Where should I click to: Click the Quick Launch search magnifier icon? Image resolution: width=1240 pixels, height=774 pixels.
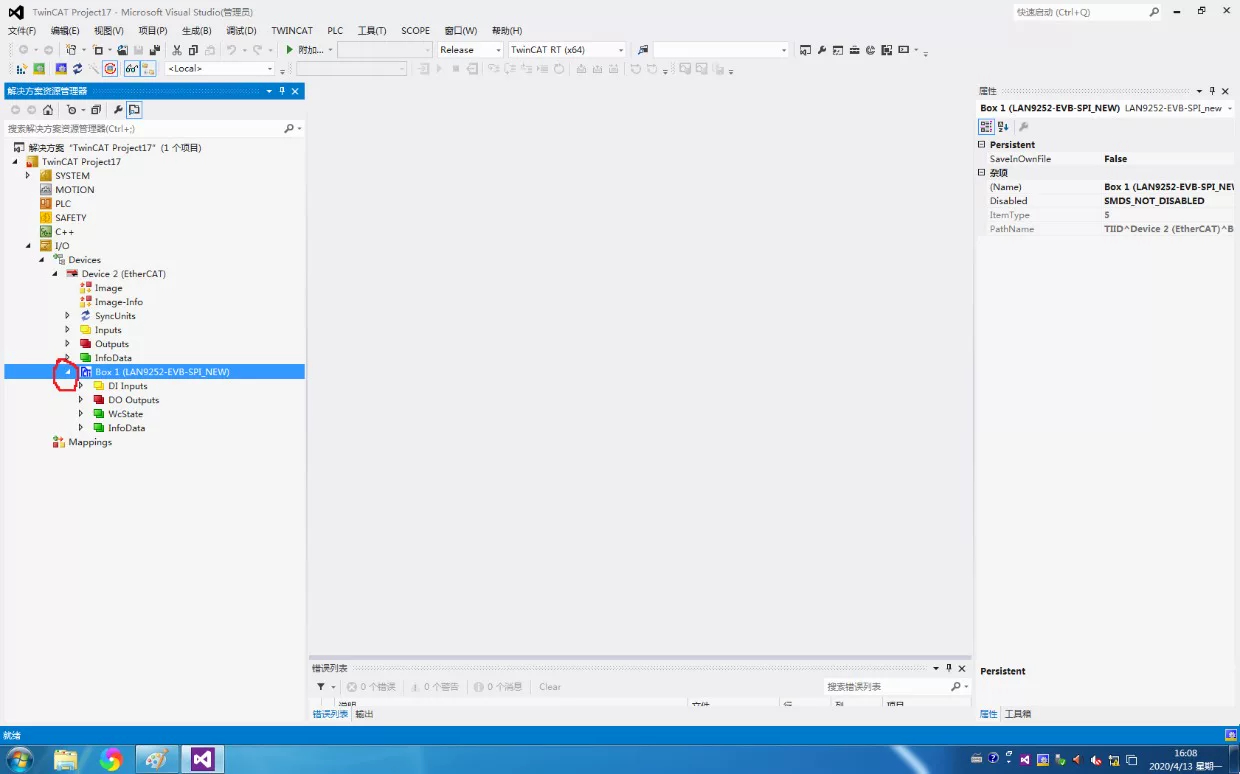tap(1154, 12)
